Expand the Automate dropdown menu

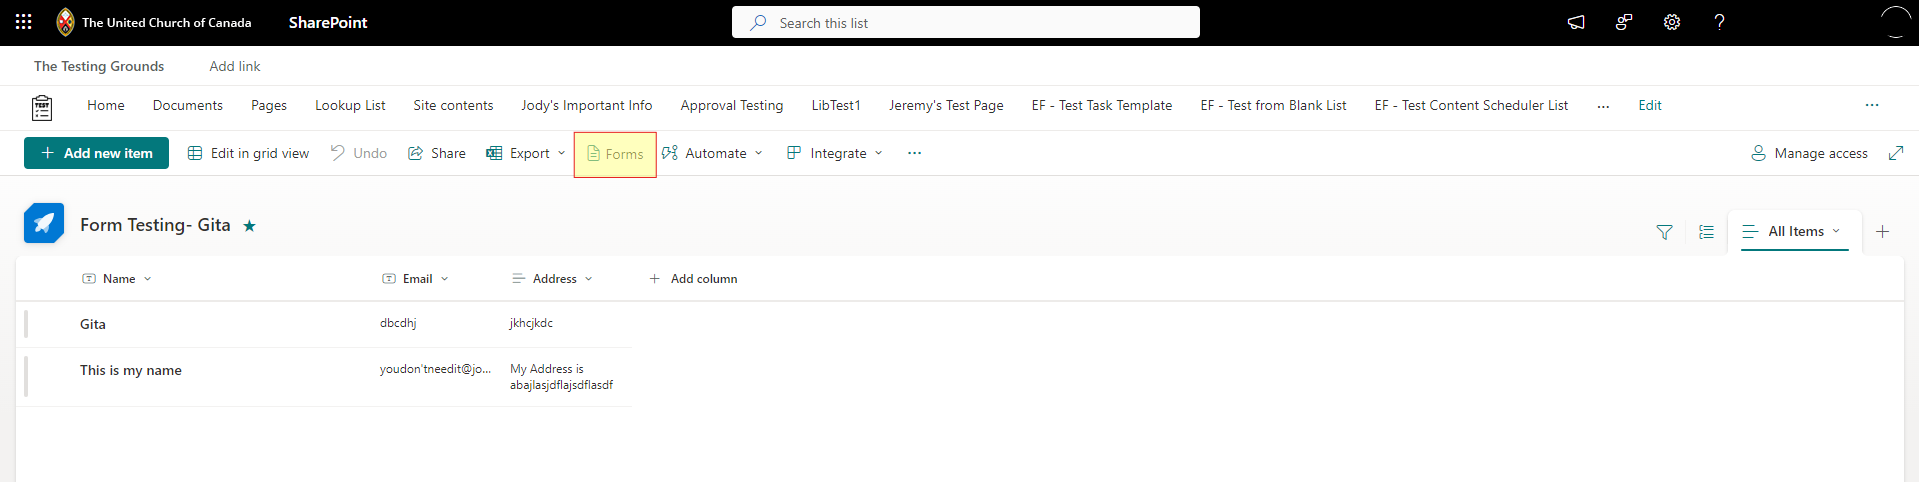point(712,153)
